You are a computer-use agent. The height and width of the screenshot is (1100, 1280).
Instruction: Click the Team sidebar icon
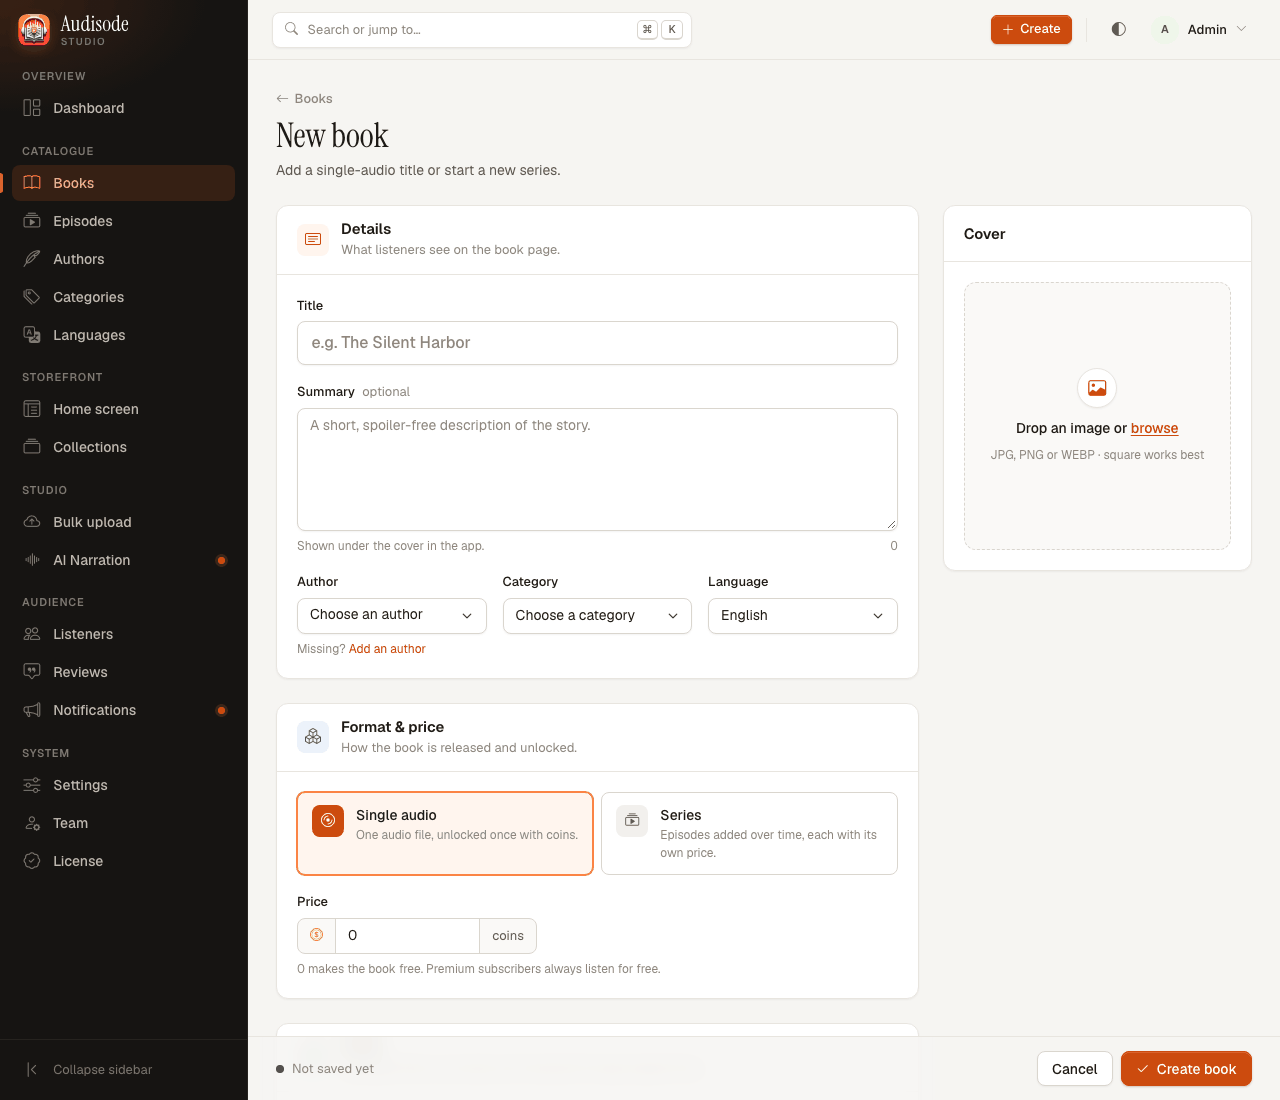tap(32, 823)
